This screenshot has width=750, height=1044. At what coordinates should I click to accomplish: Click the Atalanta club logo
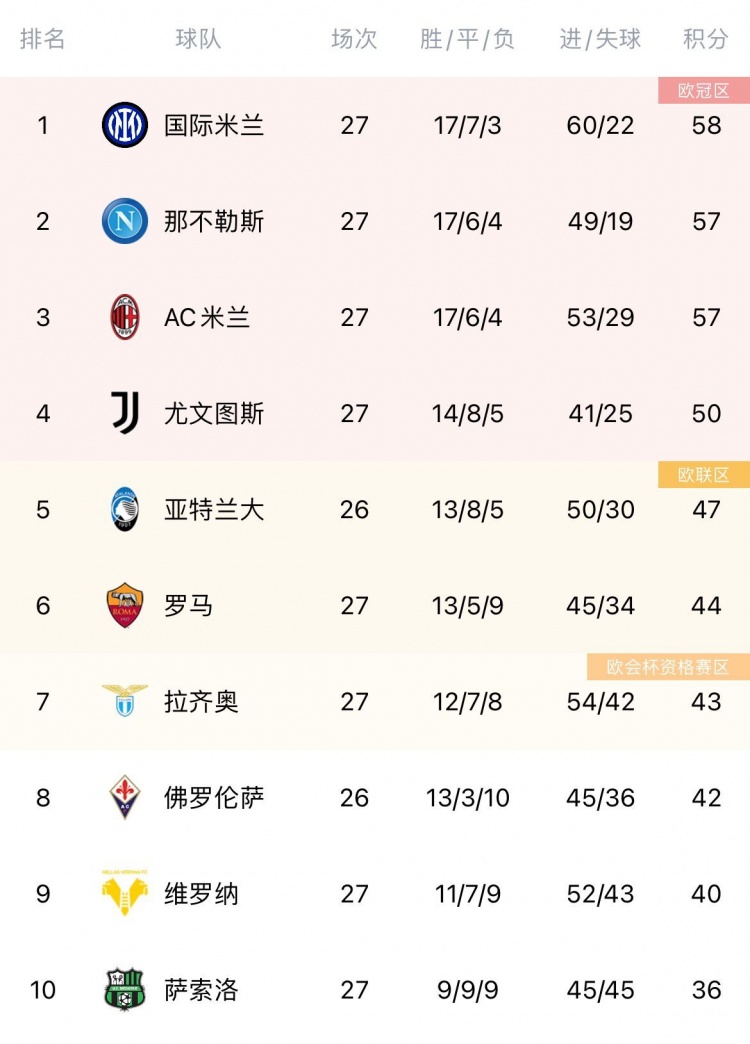(125, 509)
